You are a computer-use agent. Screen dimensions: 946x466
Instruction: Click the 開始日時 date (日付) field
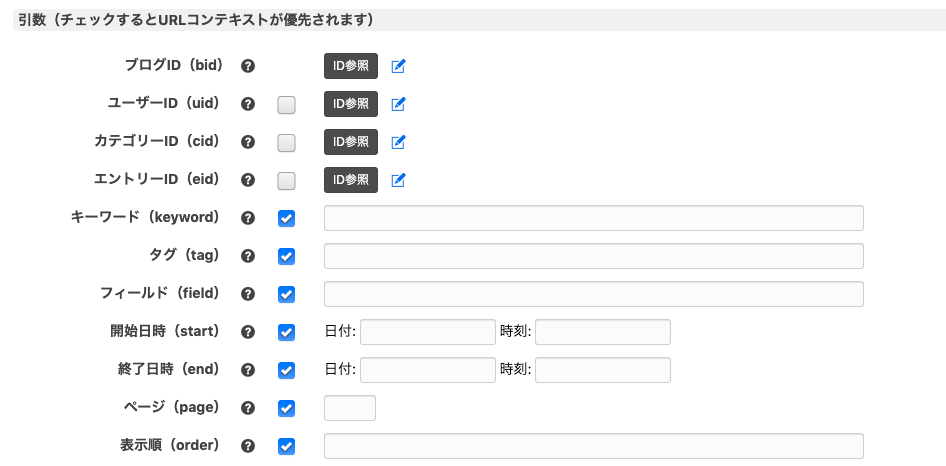(428, 332)
